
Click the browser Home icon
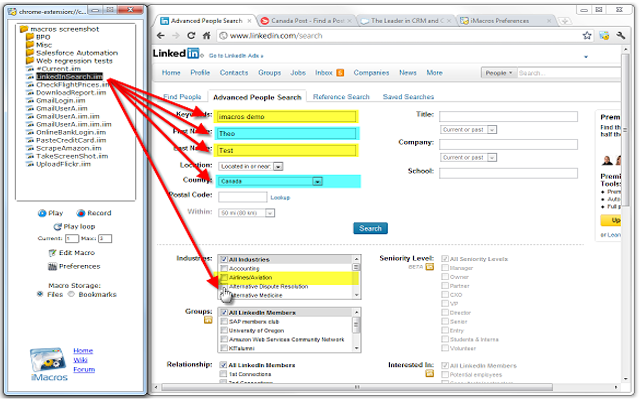pyautogui.click(x=207, y=36)
